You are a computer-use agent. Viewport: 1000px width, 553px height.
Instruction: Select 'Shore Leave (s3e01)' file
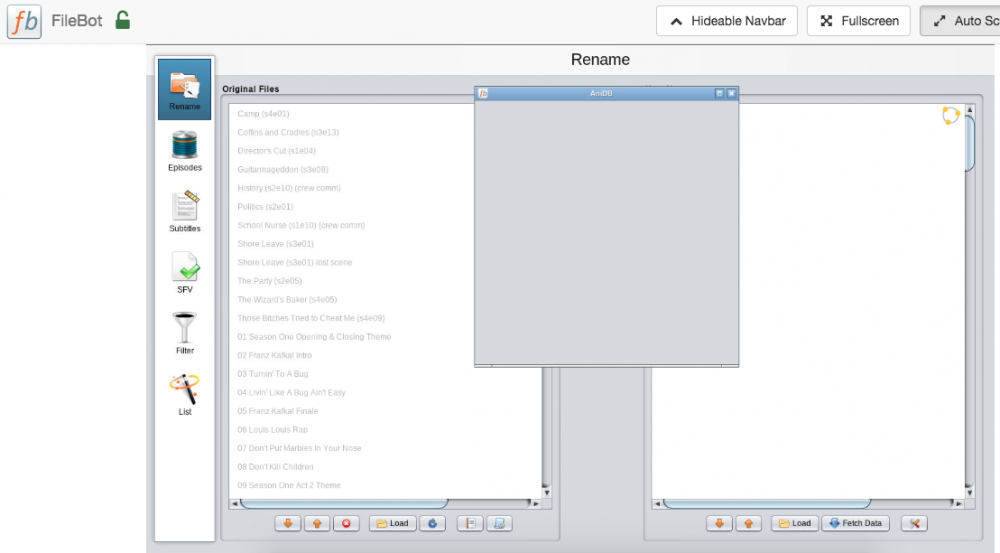point(276,243)
